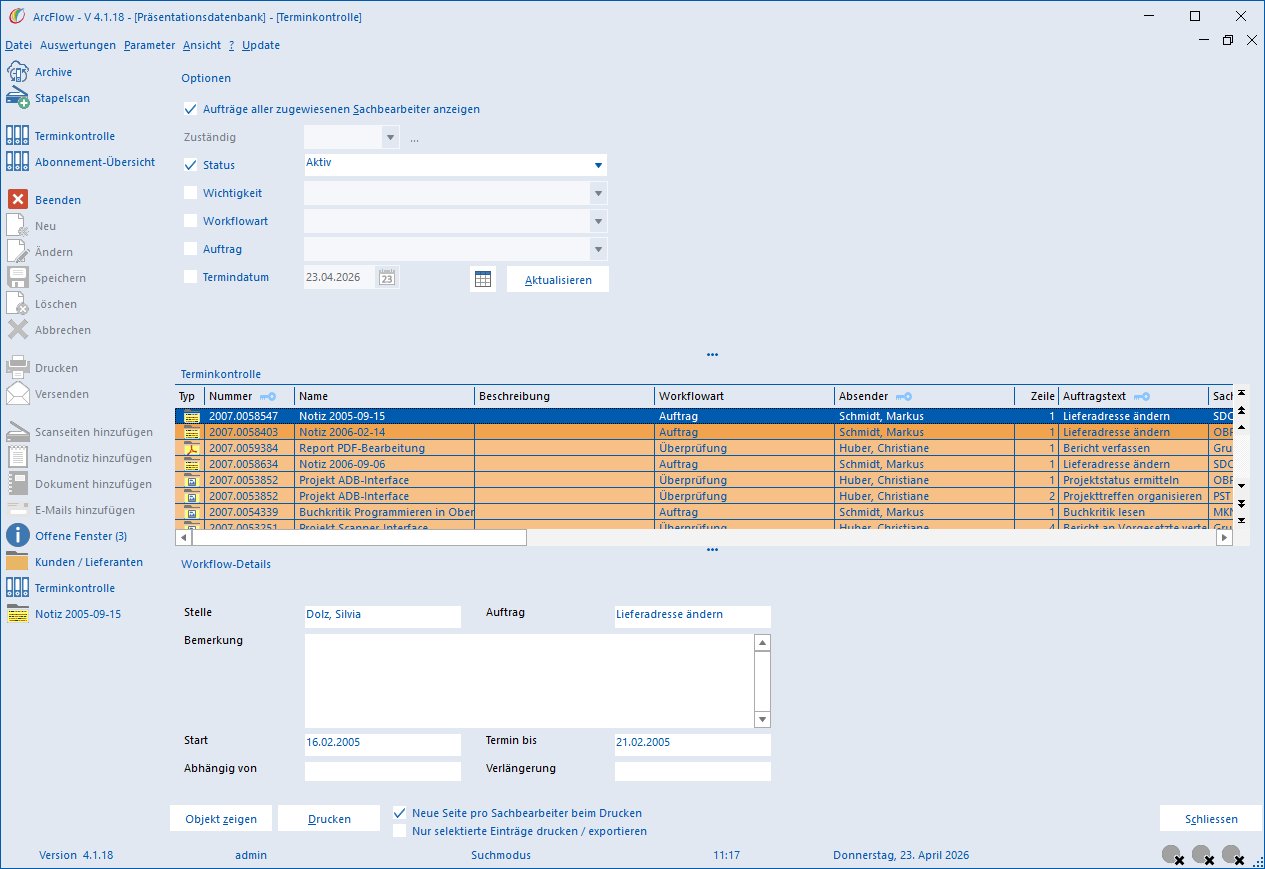Image resolution: width=1265 pixels, height=869 pixels.
Task: Enable the Workflowart filter checkbox
Action: pos(190,221)
